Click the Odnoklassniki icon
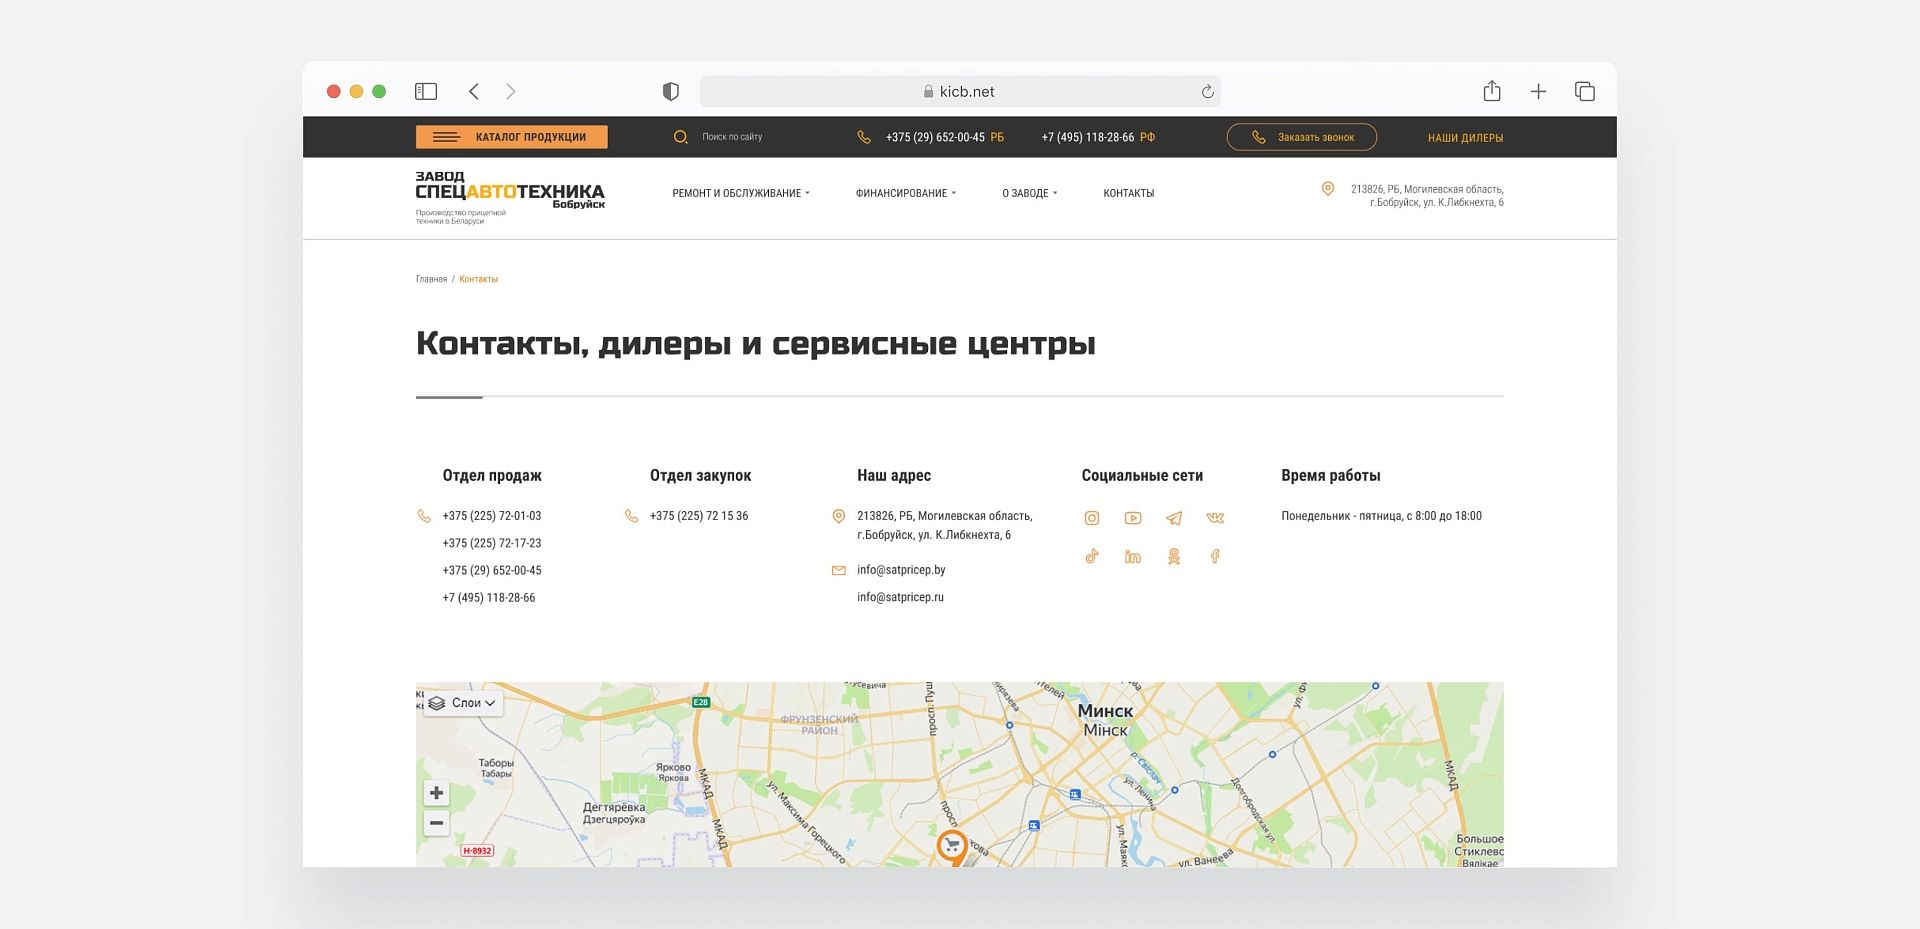This screenshot has height=929, width=1920. point(1174,556)
